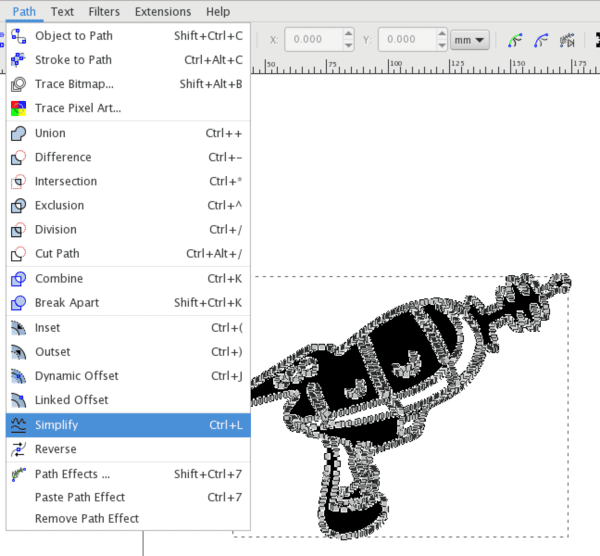Image resolution: width=600 pixels, height=556 pixels.
Task: Click the Object to Path icon
Action: pos(18,36)
